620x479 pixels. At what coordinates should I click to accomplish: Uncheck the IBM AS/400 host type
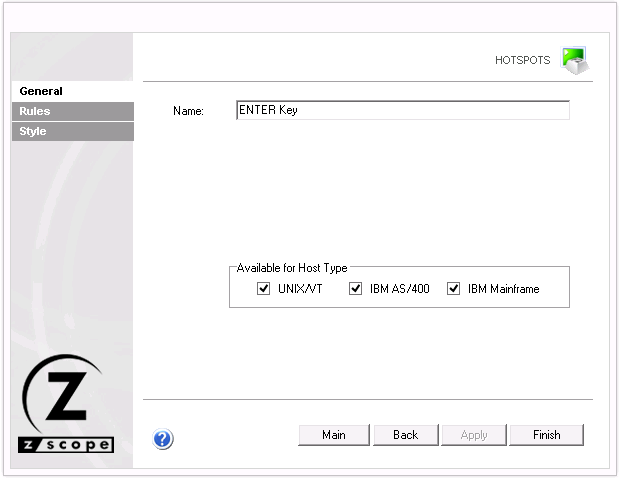point(355,288)
